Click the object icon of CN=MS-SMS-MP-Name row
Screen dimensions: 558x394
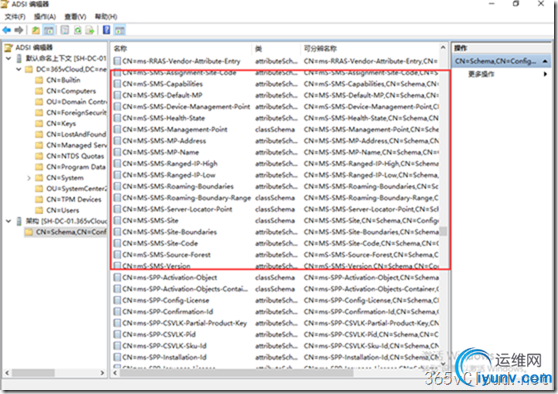pos(117,152)
